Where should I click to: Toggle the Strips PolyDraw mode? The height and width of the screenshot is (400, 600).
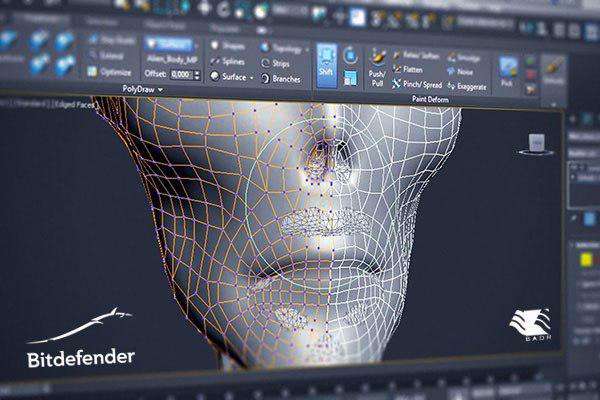click(279, 63)
